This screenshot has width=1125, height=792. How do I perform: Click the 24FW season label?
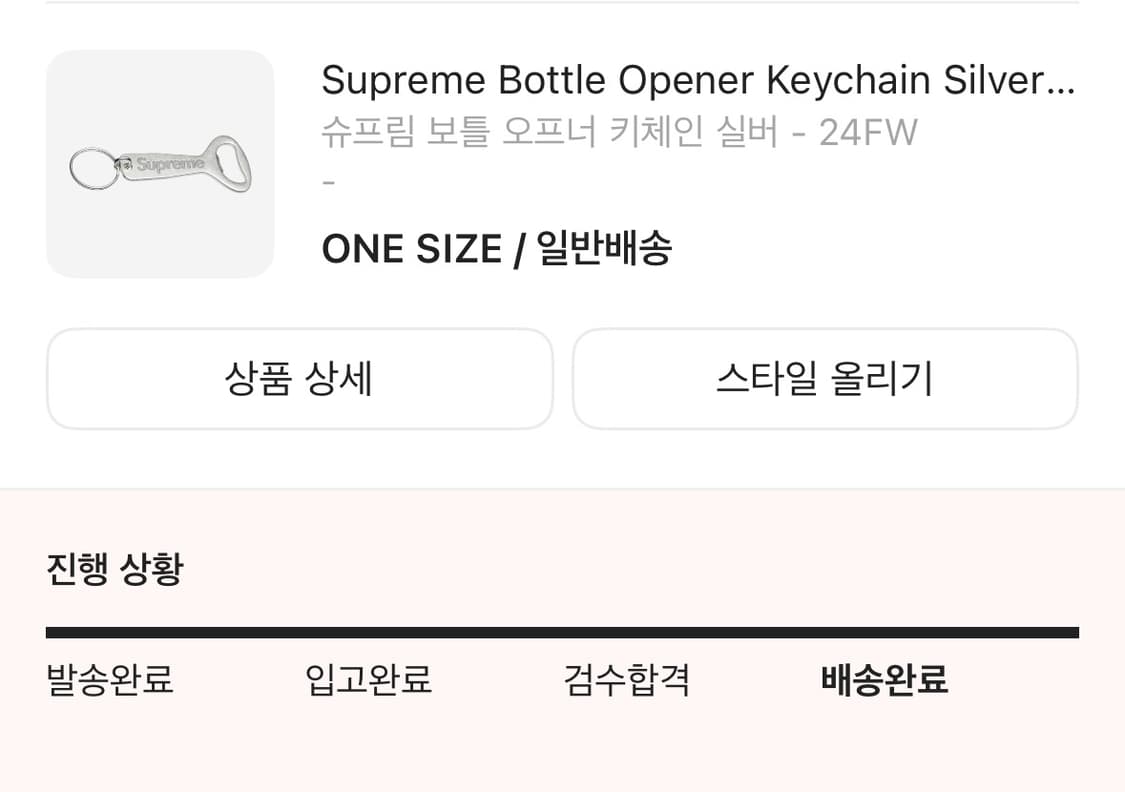[868, 132]
